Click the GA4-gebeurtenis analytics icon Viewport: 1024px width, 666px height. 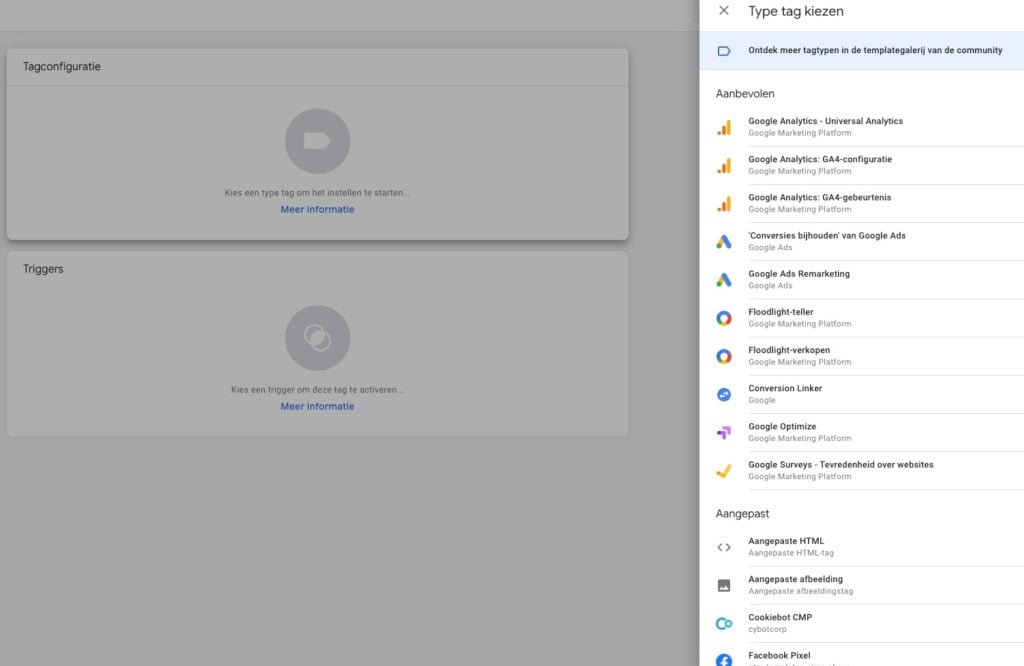[724, 204]
